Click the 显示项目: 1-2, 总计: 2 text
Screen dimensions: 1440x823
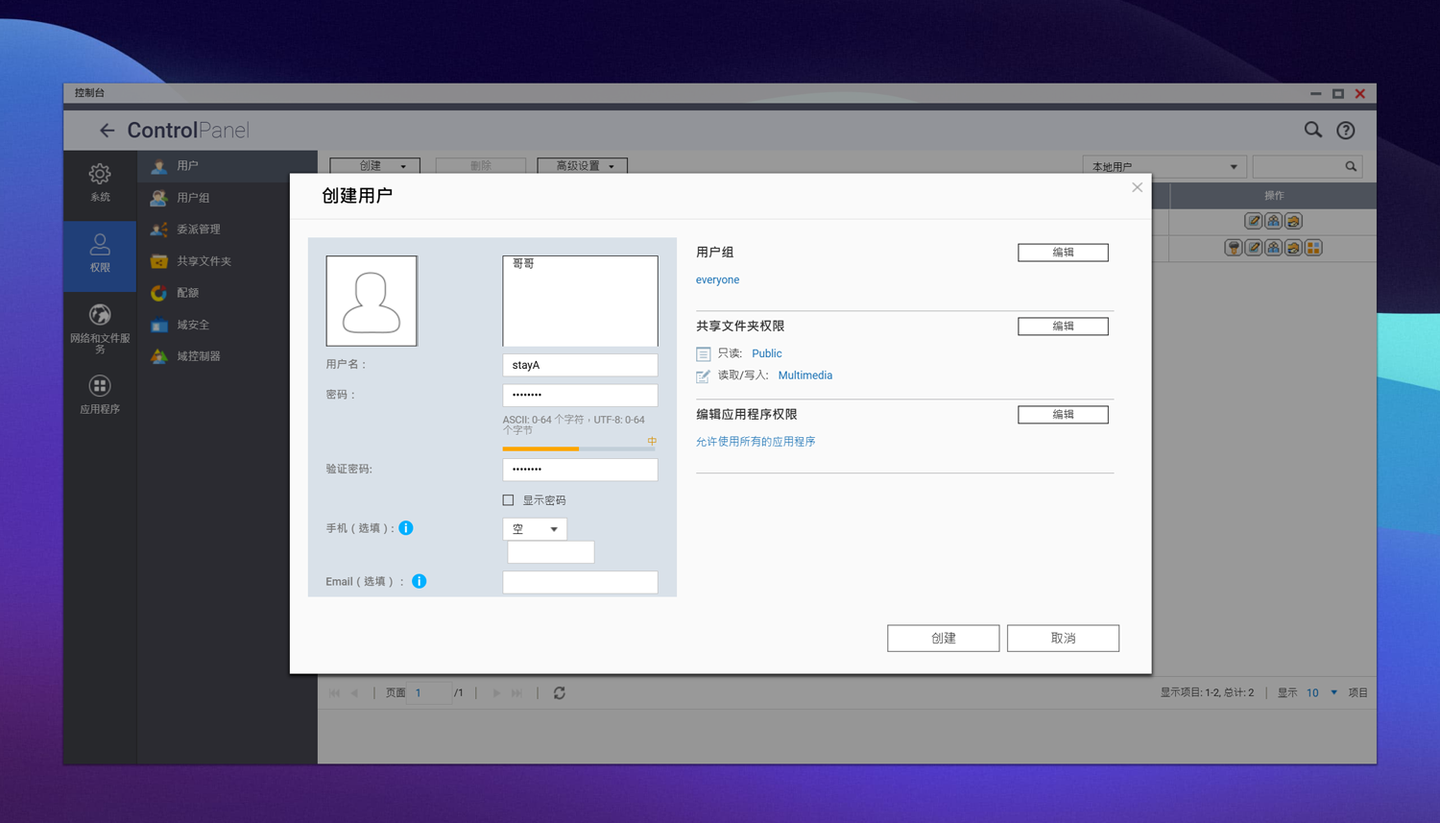coord(1207,693)
